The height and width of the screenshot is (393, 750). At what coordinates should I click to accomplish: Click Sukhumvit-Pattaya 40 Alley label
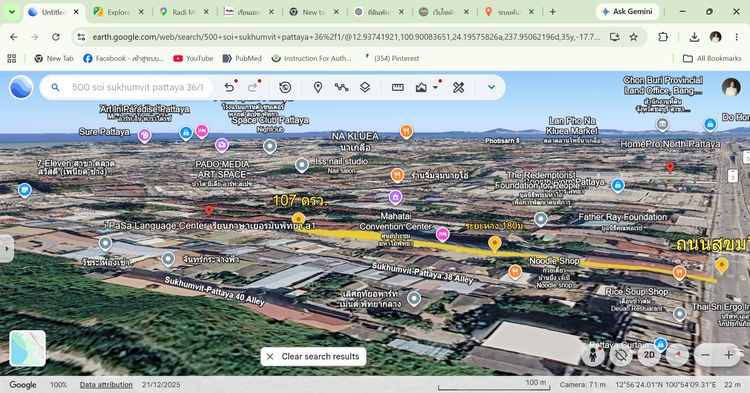coord(214,291)
